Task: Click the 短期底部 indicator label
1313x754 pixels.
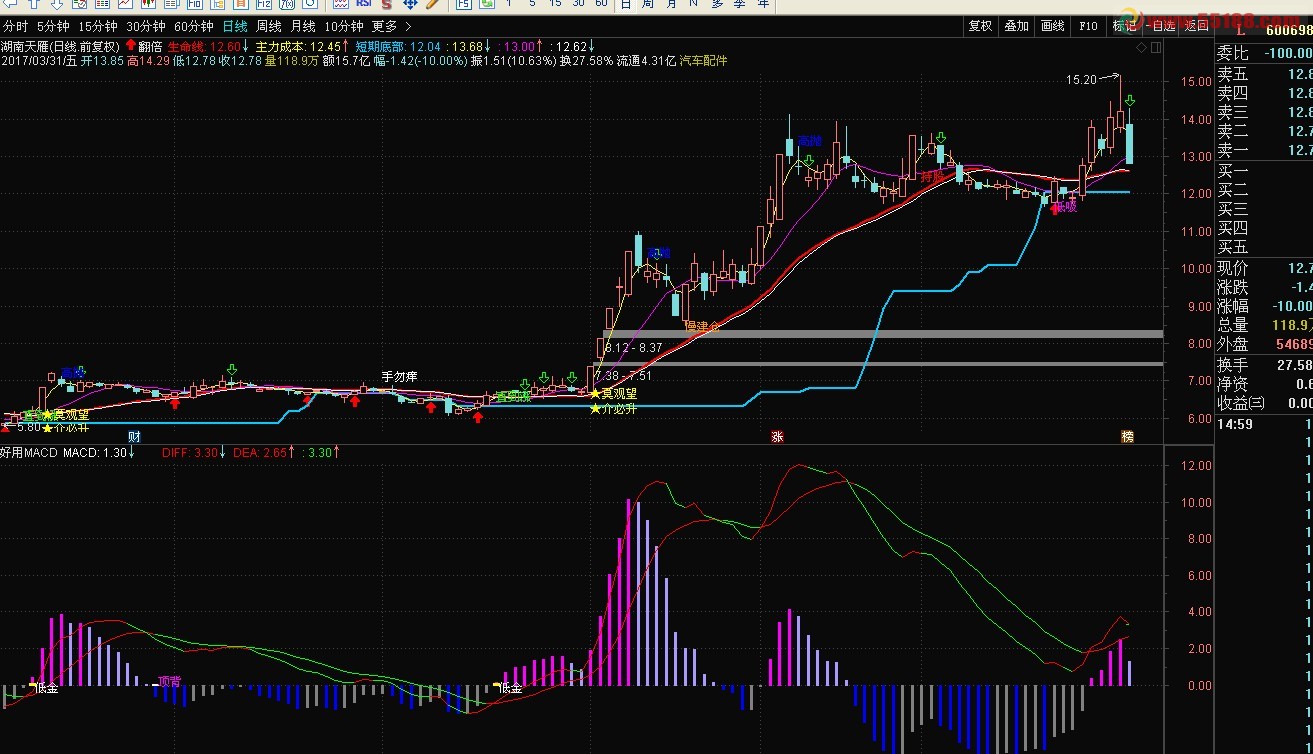Action: coord(380,46)
